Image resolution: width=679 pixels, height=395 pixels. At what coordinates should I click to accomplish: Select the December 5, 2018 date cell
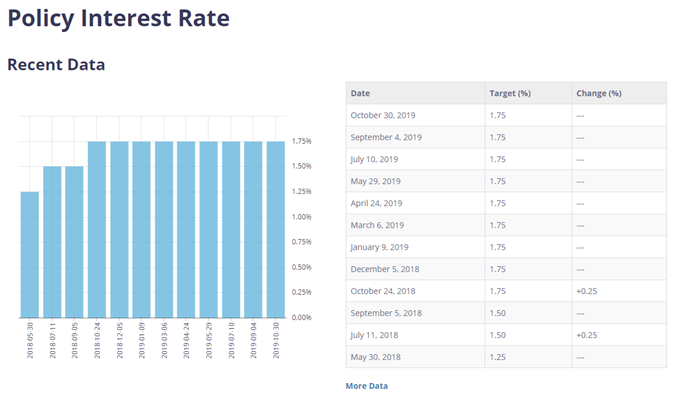point(415,269)
